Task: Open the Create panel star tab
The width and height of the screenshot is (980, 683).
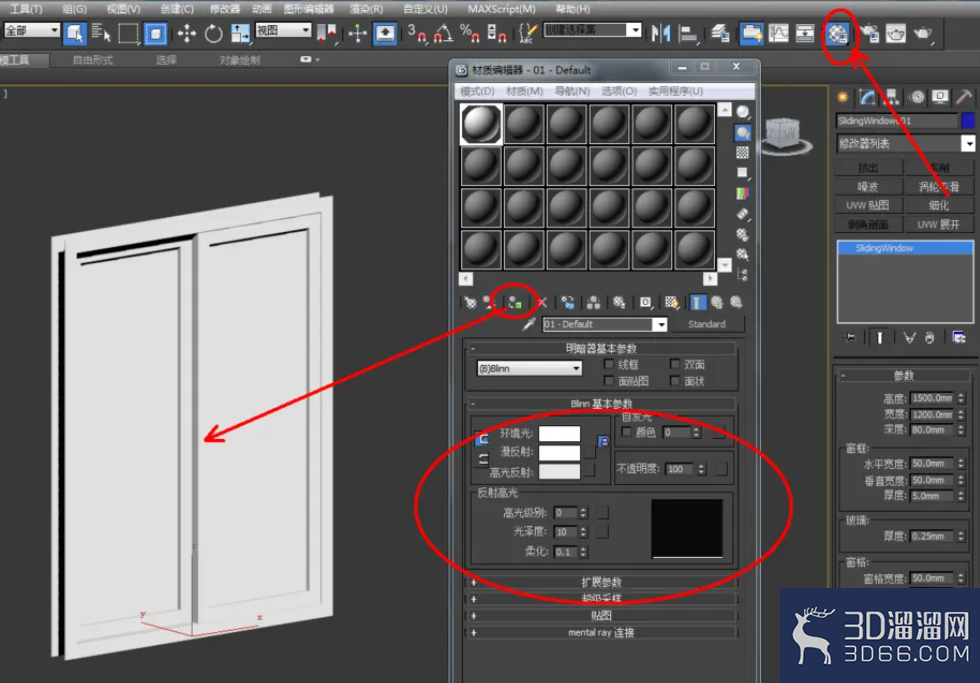Action: point(843,97)
